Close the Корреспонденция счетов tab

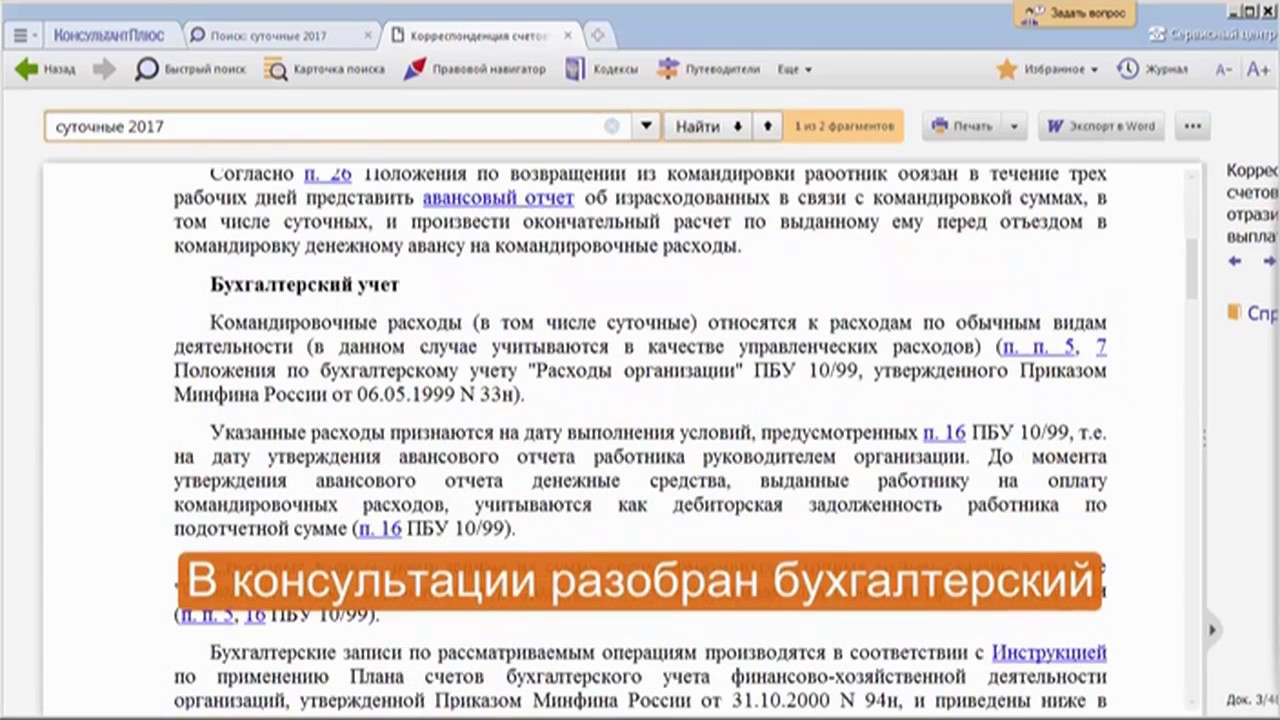567,35
